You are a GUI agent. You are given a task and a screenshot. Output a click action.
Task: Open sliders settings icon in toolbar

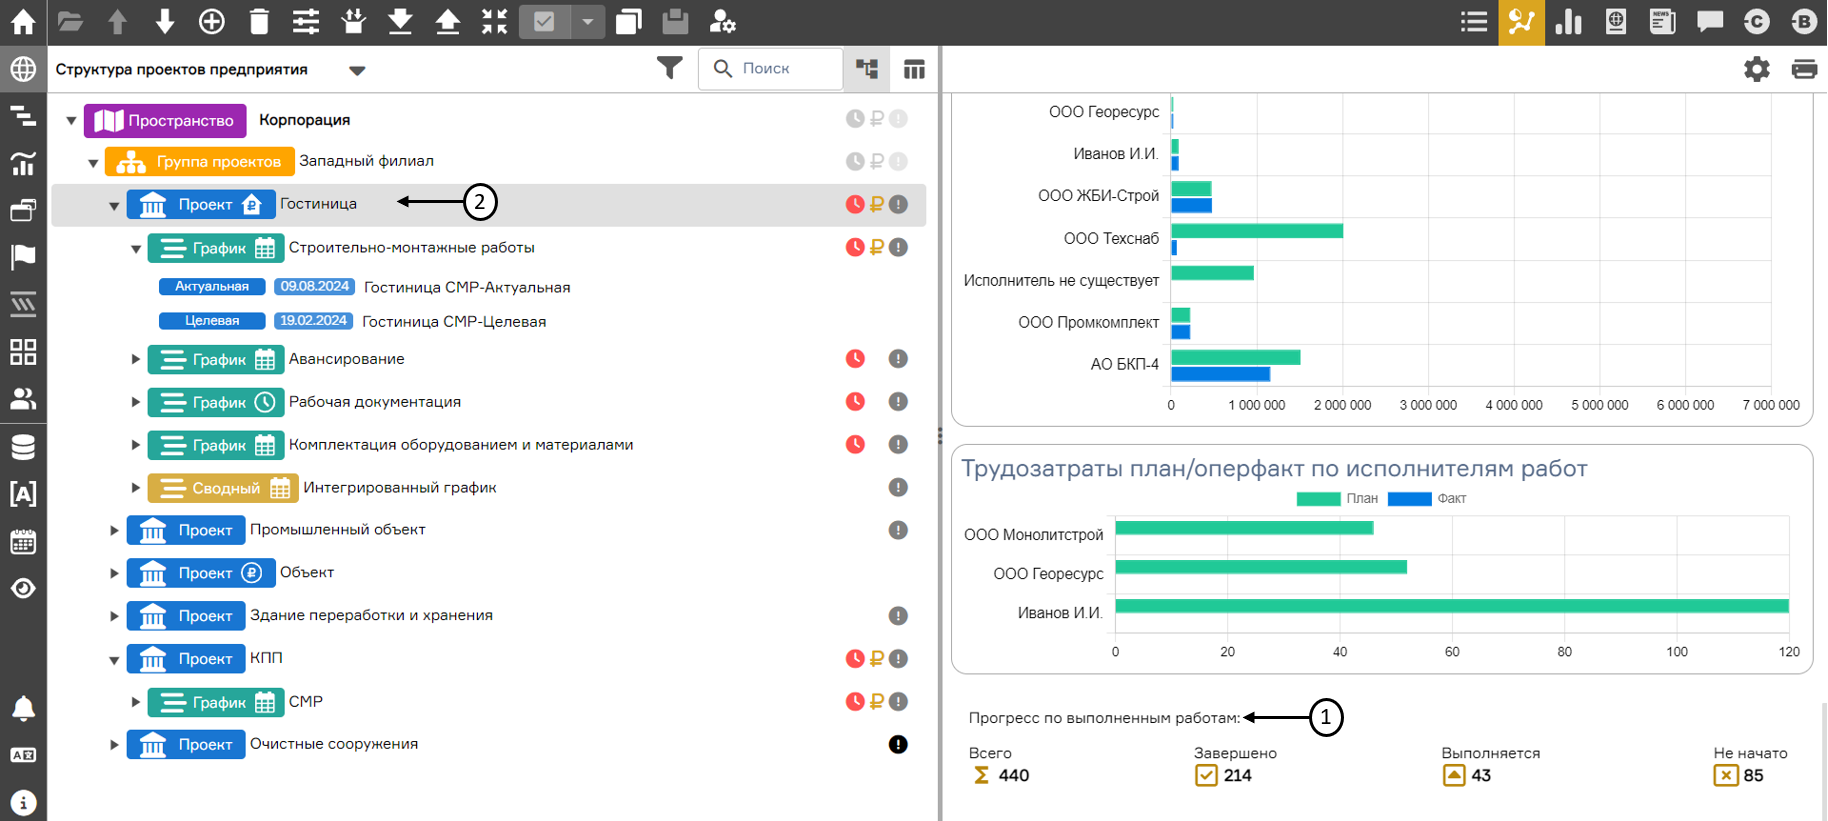[306, 21]
